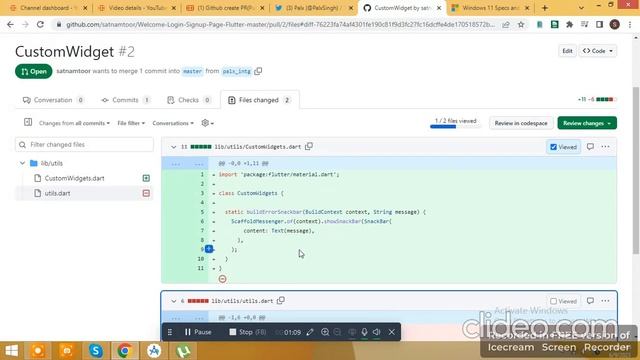
Task: Open diff view settings gear
Action: click(207, 123)
